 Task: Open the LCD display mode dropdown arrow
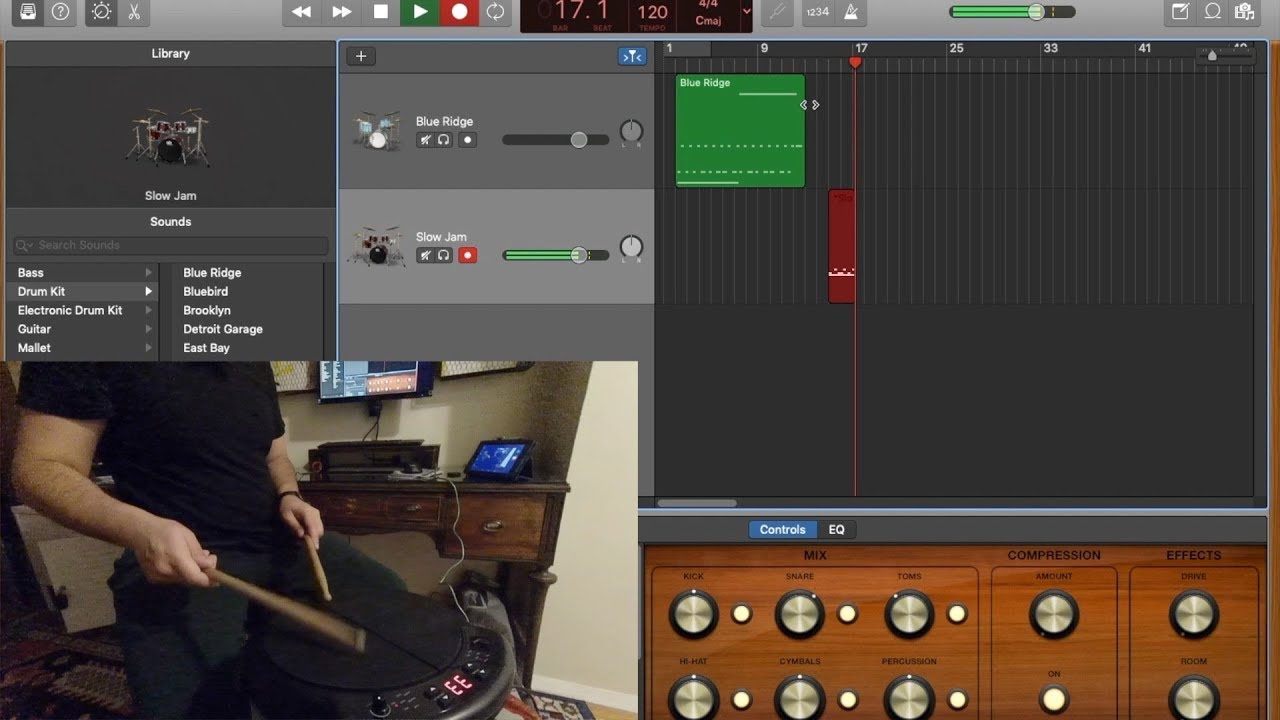coord(746,12)
